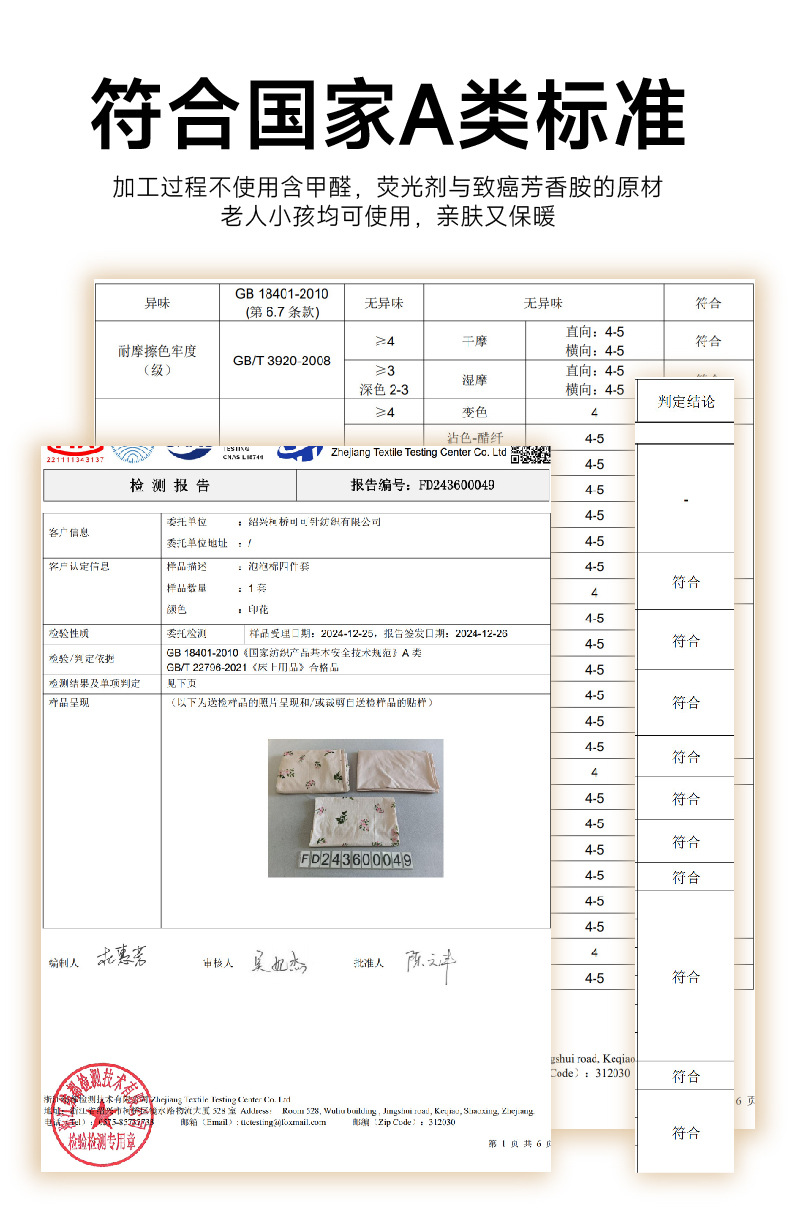Click the email address on the report footer
The height and width of the screenshot is (1228, 790).
pos(282,1122)
